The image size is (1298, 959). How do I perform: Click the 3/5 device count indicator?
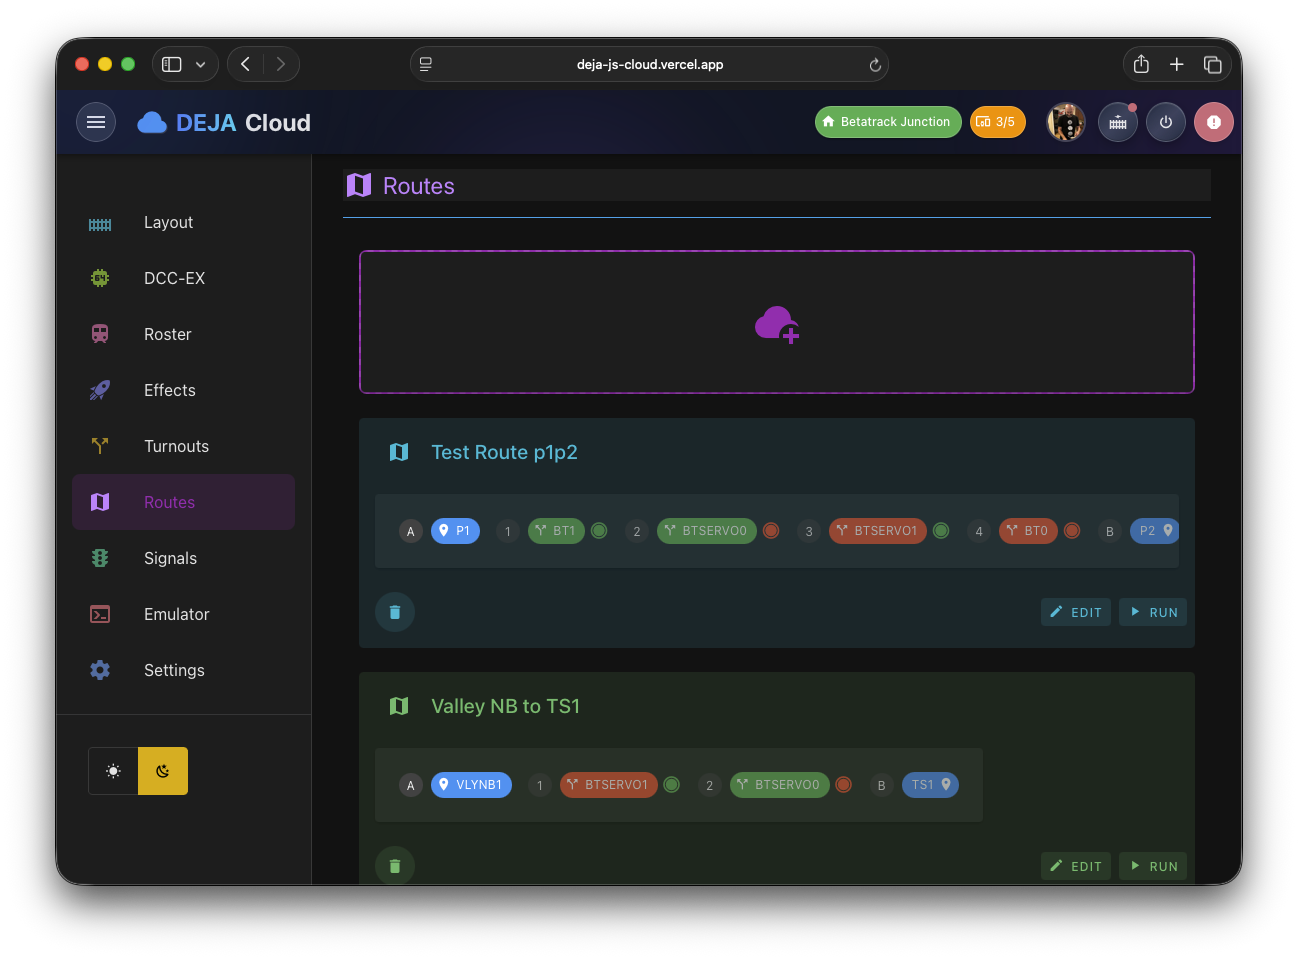point(997,121)
